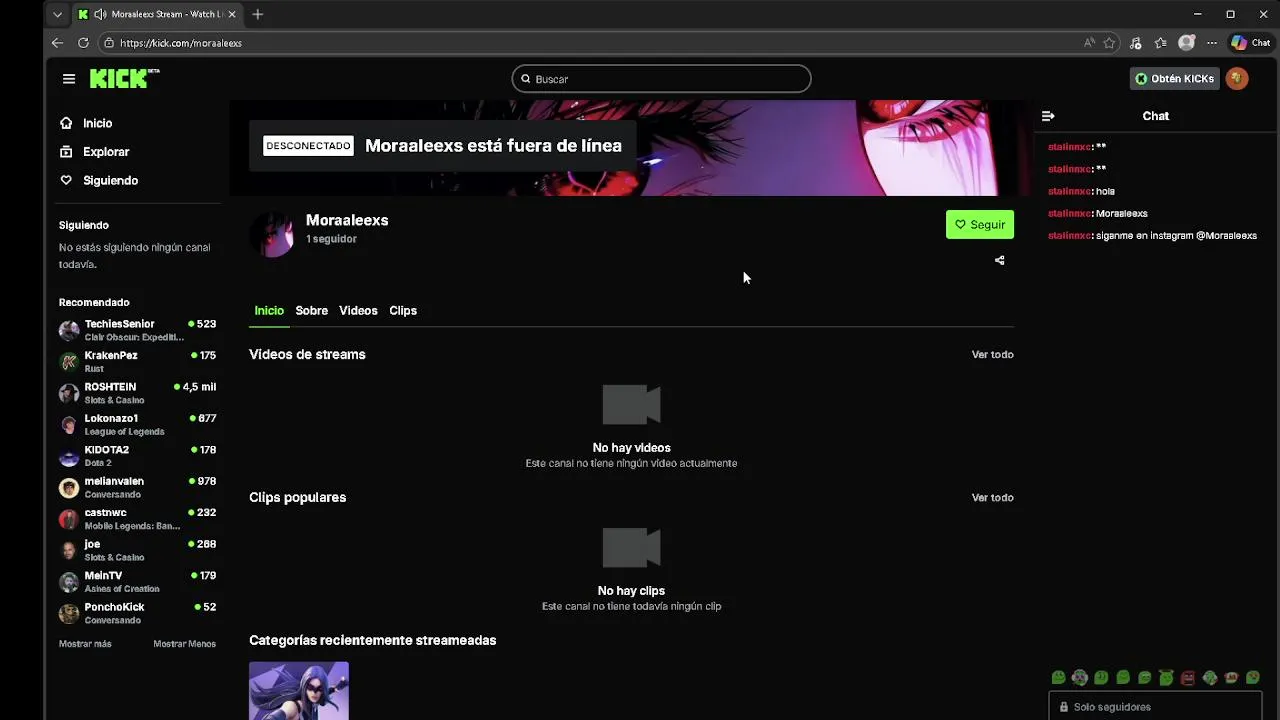1280x720 pixels.
Task: Open recommended channel KrakenPez
Action: (x=137, y=361)
